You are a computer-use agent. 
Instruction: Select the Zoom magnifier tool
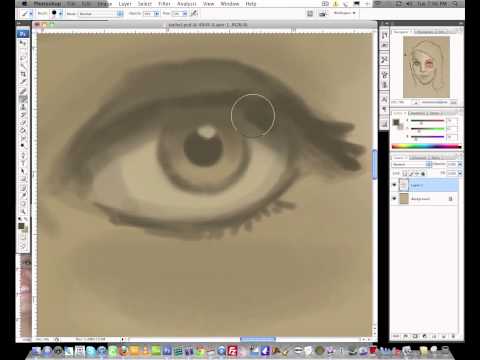23,211
